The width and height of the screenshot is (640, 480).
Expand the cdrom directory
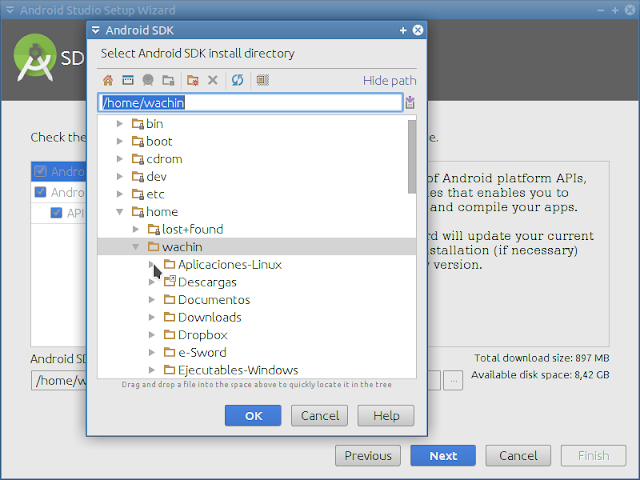pyautogui.click(x=120, y=159)
